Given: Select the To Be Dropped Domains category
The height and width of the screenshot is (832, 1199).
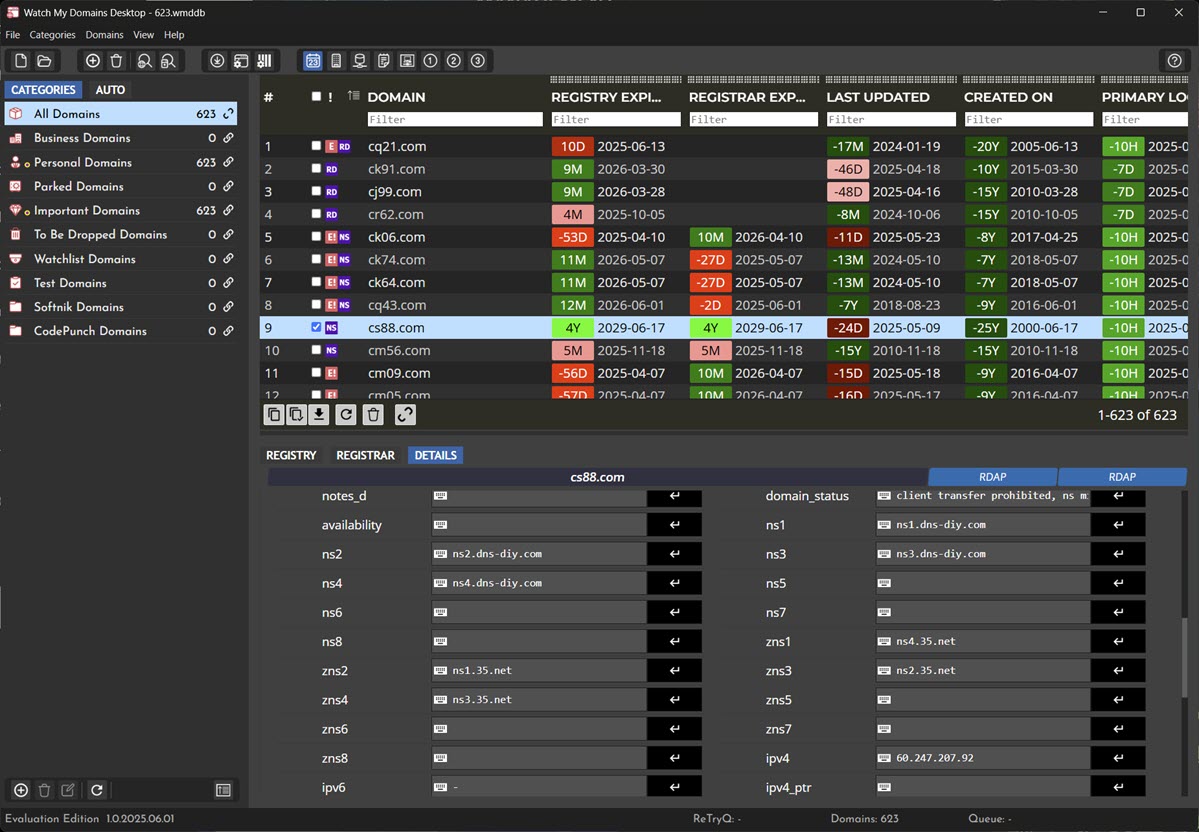Looking at the screenshot, I should (121, 234).
